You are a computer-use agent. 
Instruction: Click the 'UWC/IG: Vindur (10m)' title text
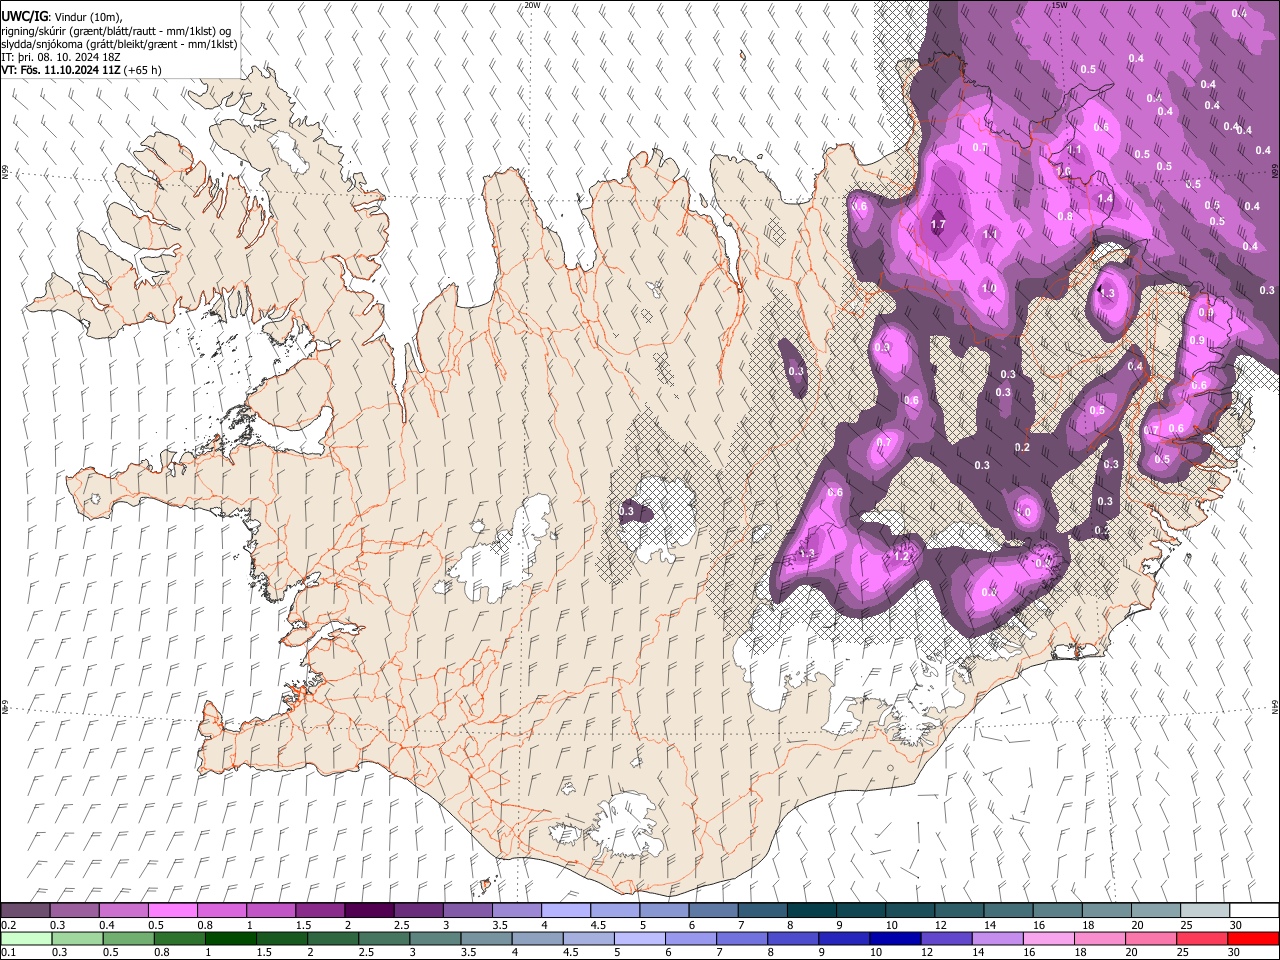pos(61,17)
